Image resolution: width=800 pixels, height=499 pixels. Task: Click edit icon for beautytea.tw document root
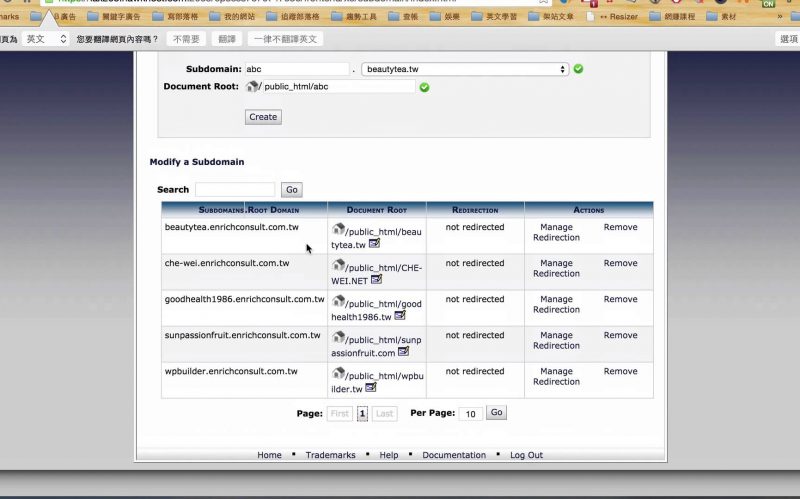(x=374, y=244)
